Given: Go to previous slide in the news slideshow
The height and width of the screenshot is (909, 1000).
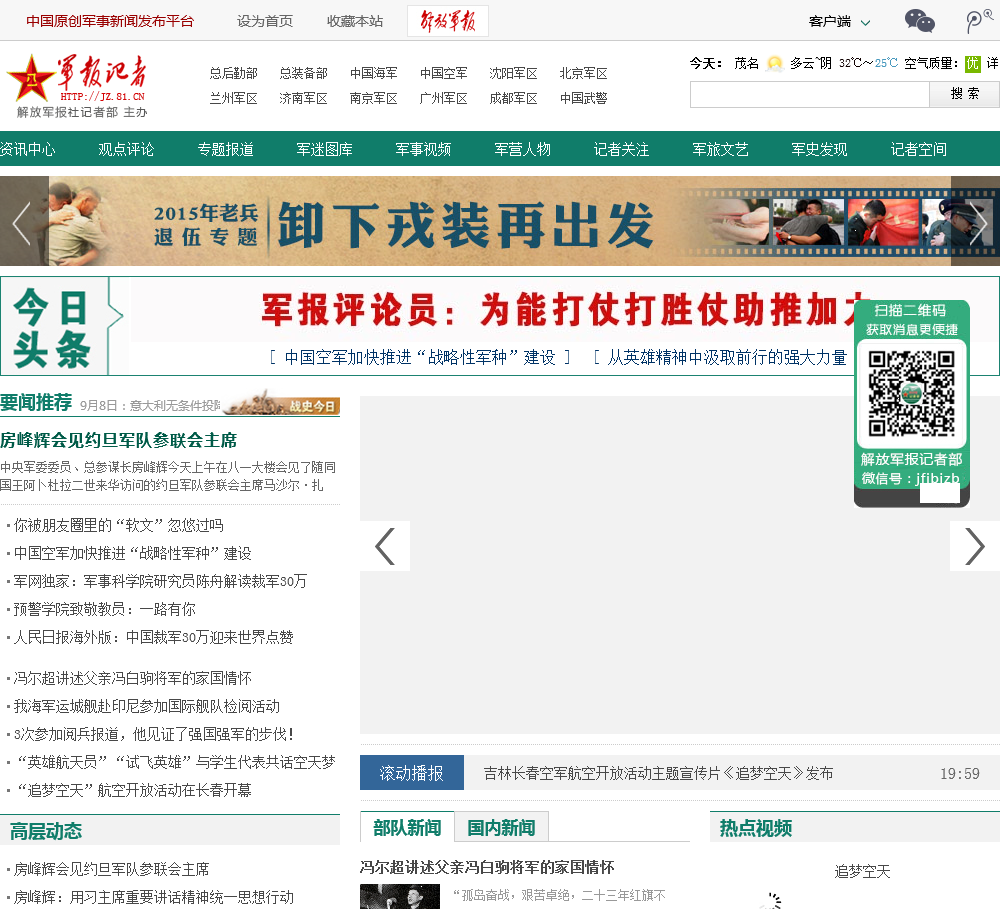Looking at the screenshot, I should (x=385, y=546).
